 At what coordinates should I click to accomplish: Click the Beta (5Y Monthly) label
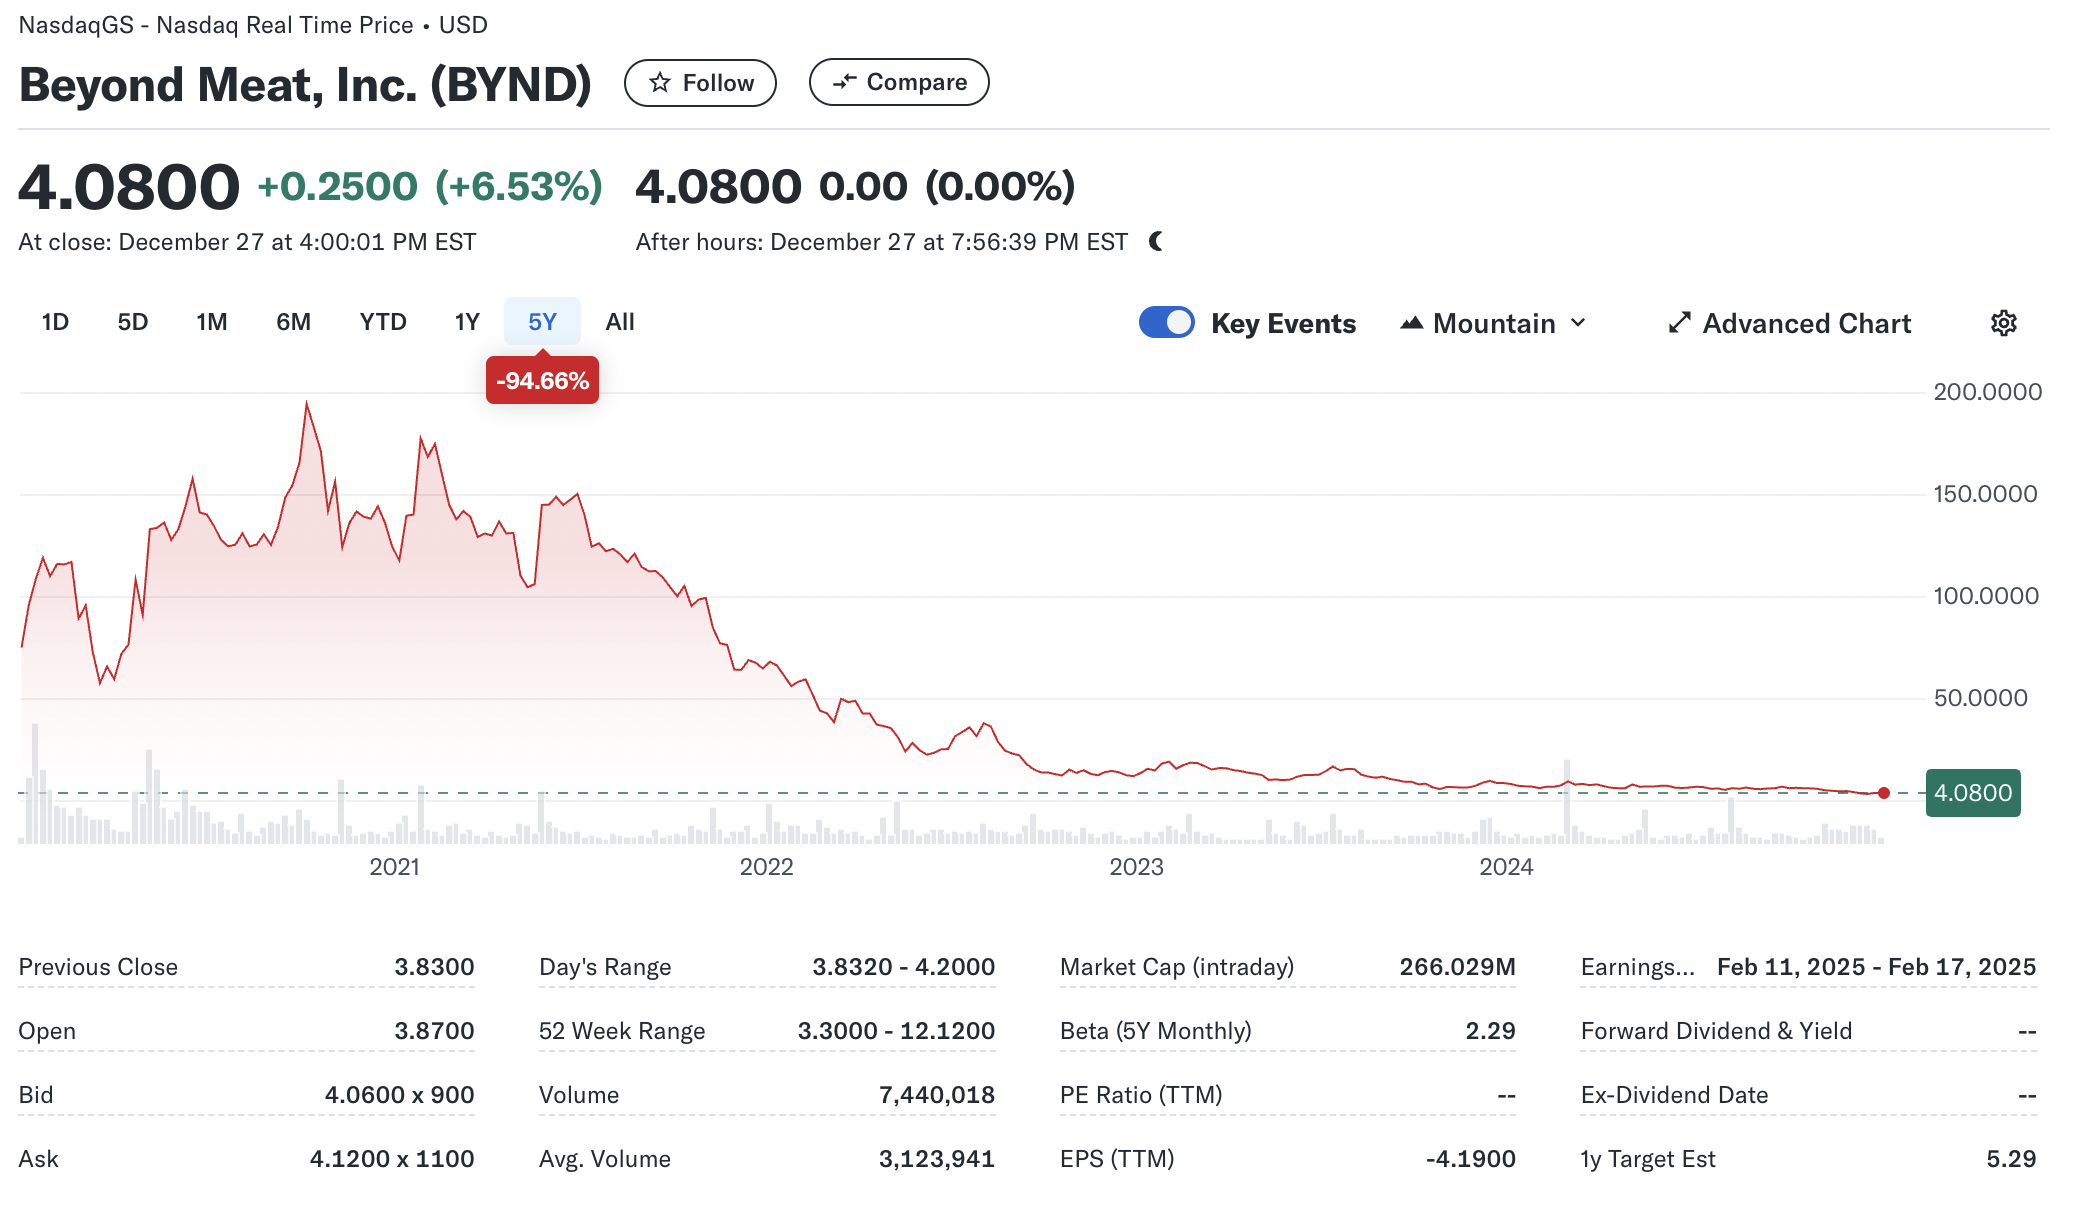(x=1156, y=1031)
